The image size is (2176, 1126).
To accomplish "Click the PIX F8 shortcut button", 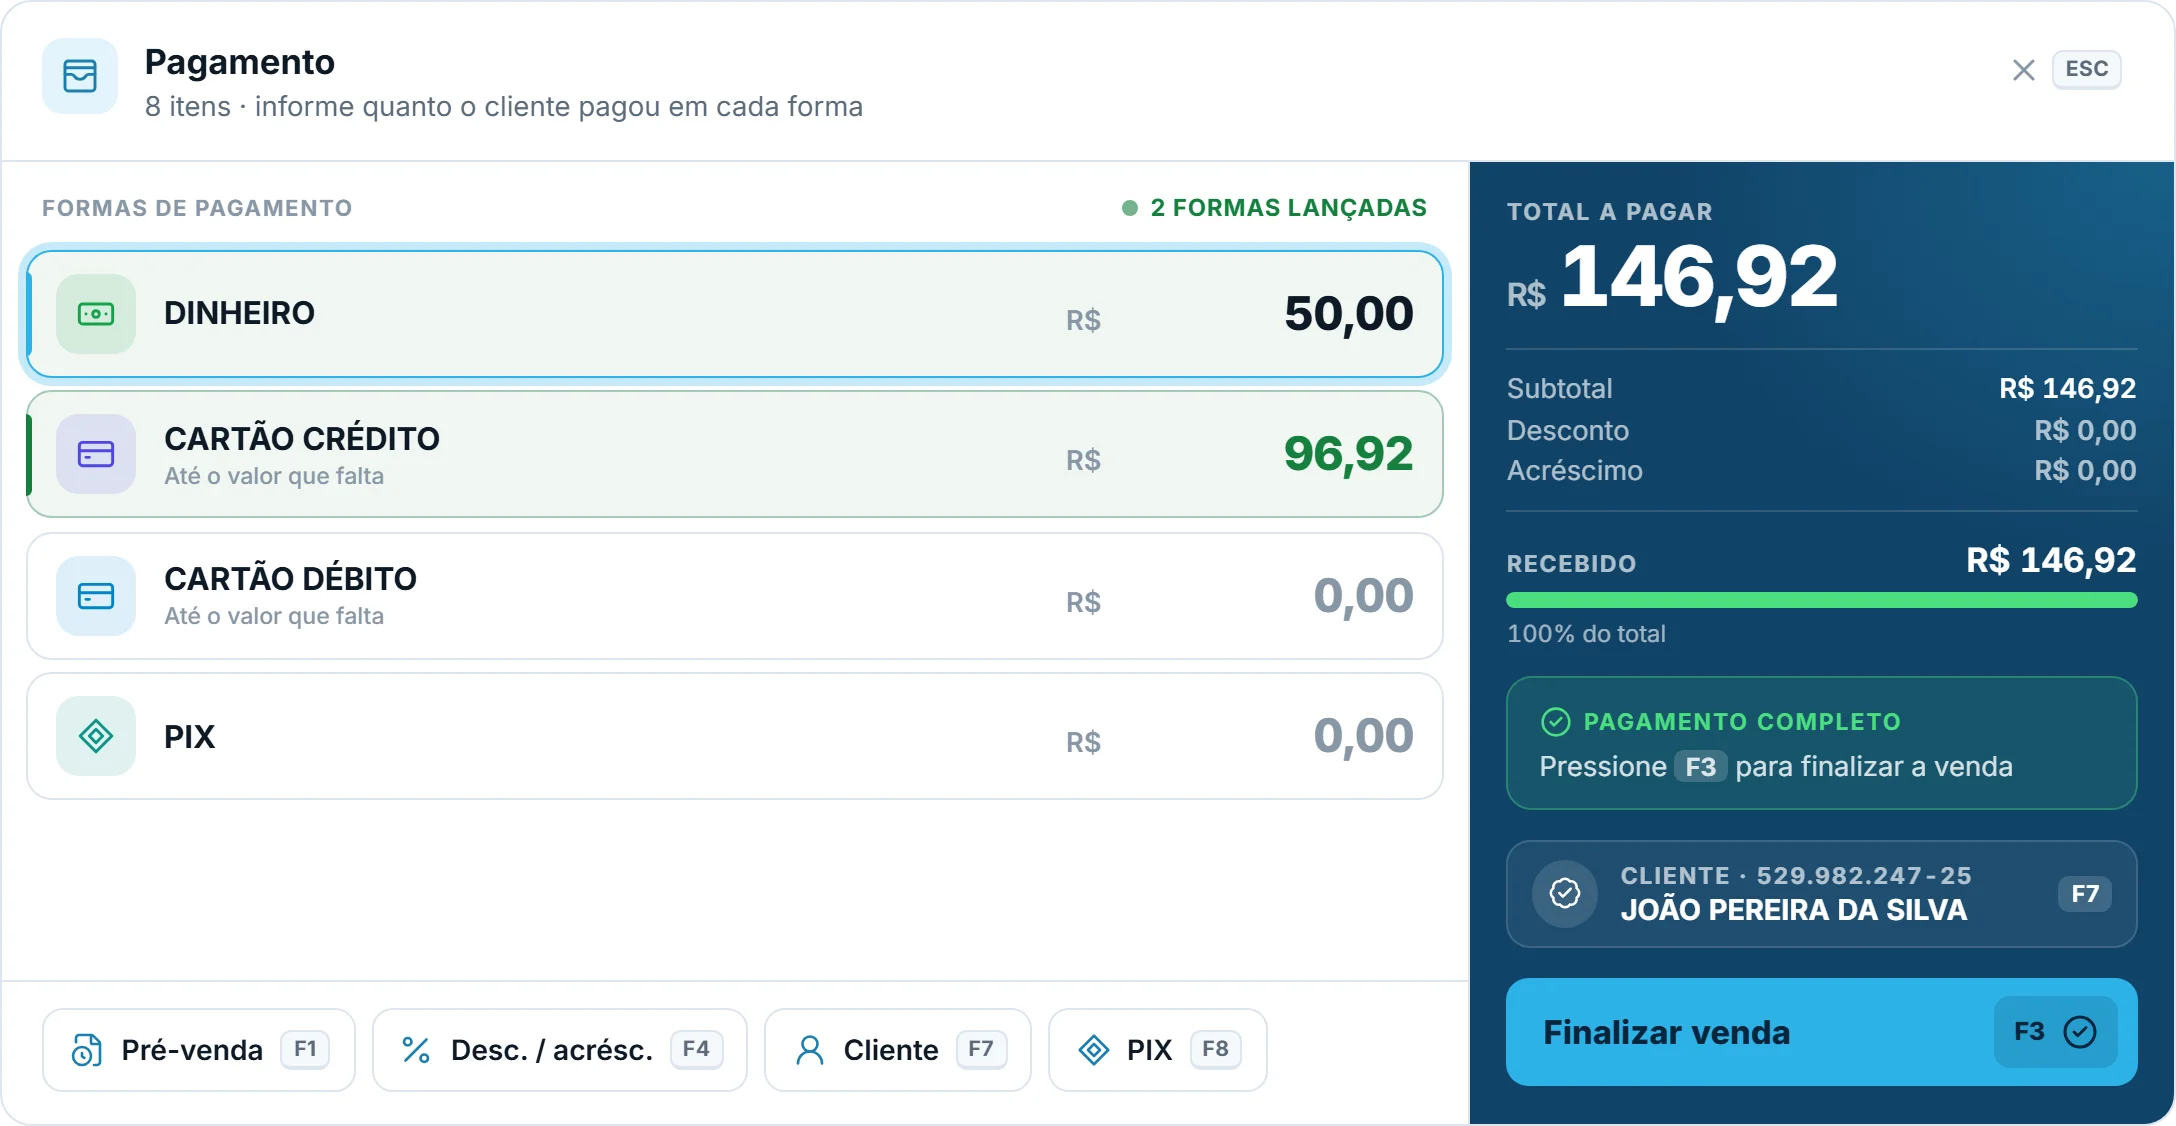I will click(1158, 1050).
